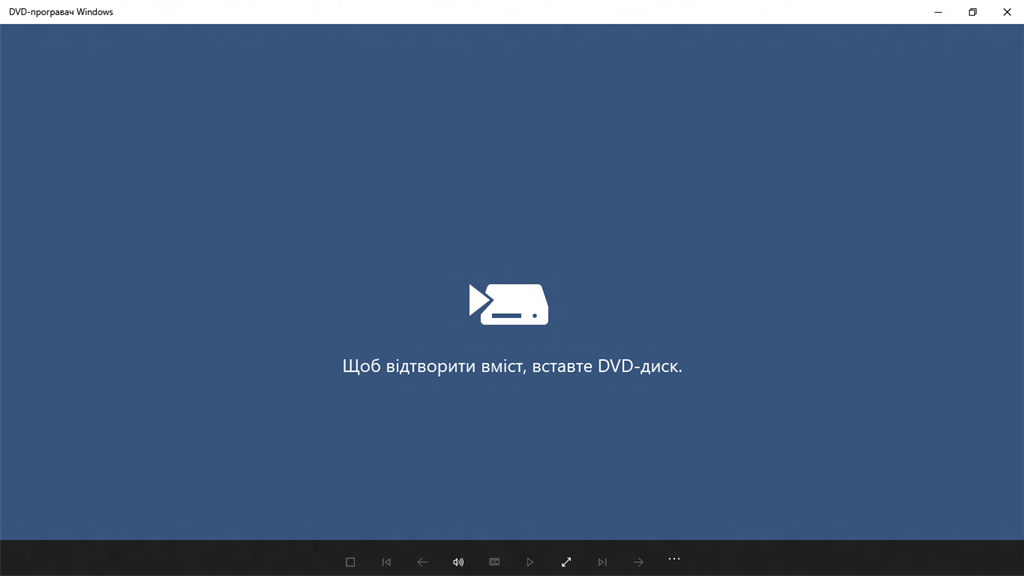This screenshot has height=576, width=1024.
Task: Minimize the DVD player window
Action: [x=938, y=12]
